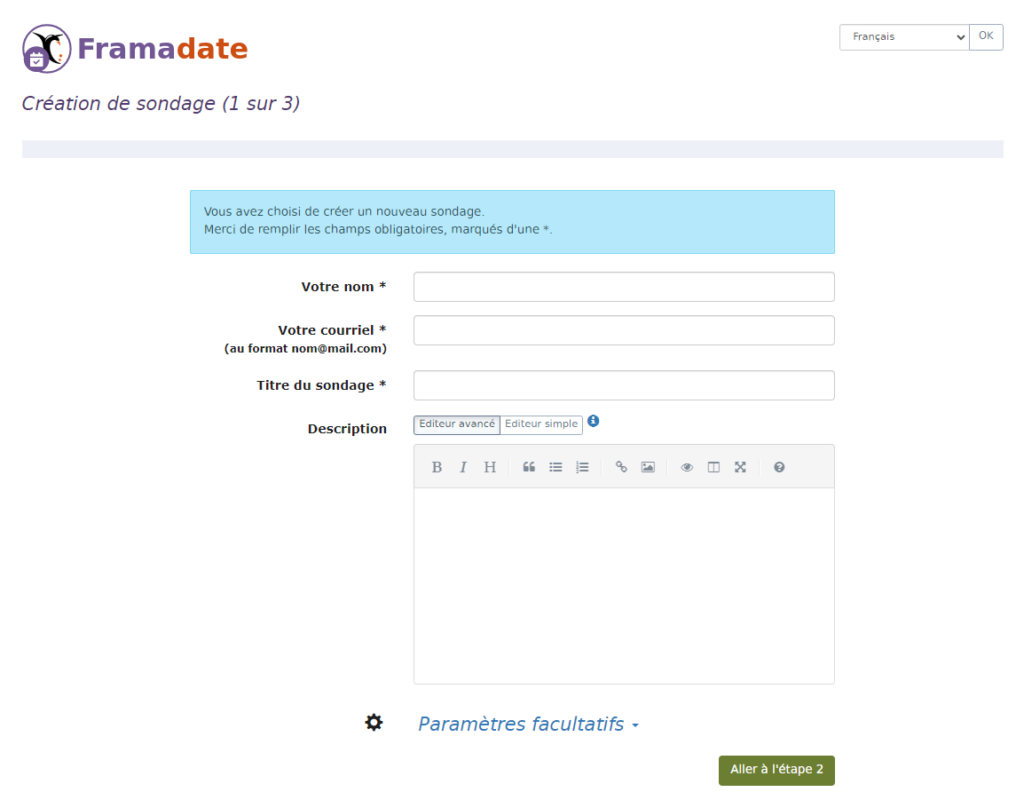Click the Aller à l'étape 2 button
The width and height of the screenshot is (1024, 792).
coord(776,770)
